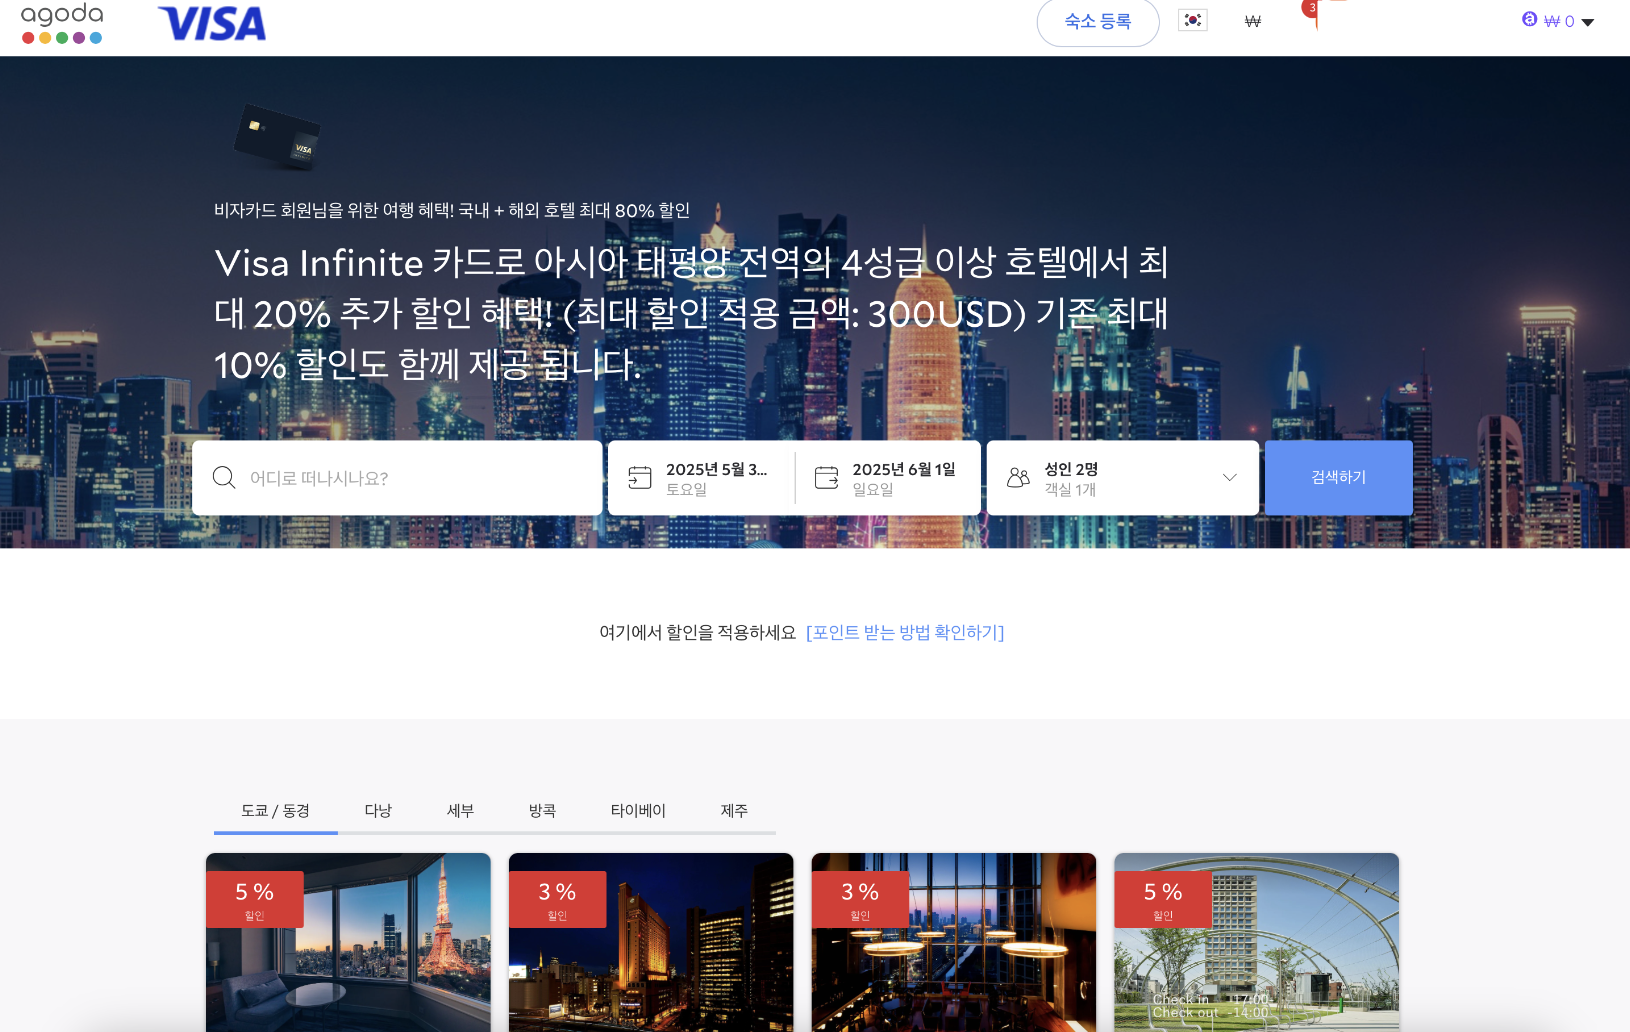The height and width of the screenshot is (1032, 1630).
Task: Switch to the 제주 tab
Action: coord(734,810)
